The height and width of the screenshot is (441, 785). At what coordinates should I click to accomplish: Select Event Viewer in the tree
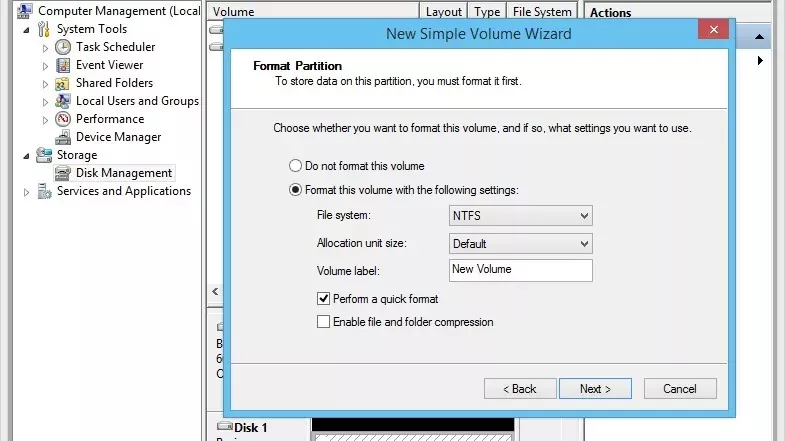tap(110, 65)
